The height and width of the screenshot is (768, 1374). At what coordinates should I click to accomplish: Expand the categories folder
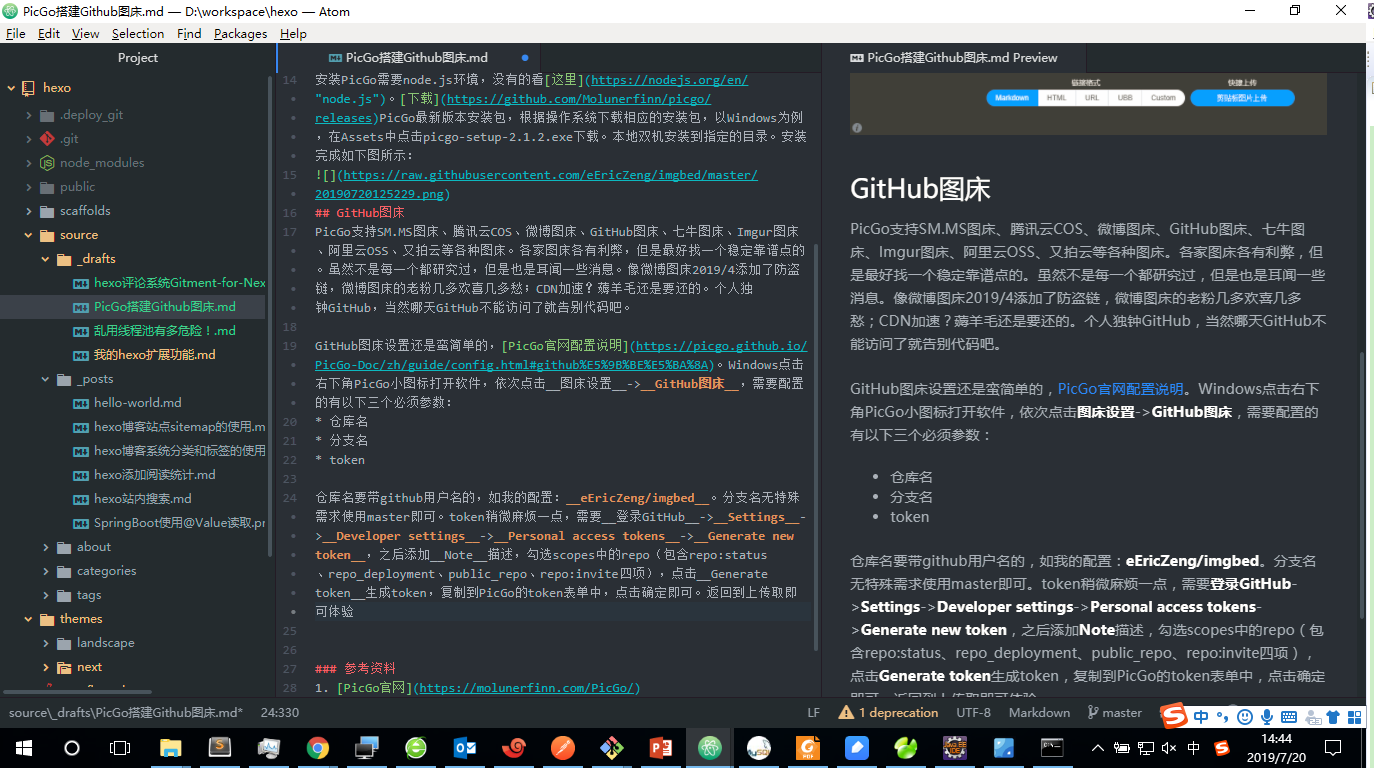[46, 571]
